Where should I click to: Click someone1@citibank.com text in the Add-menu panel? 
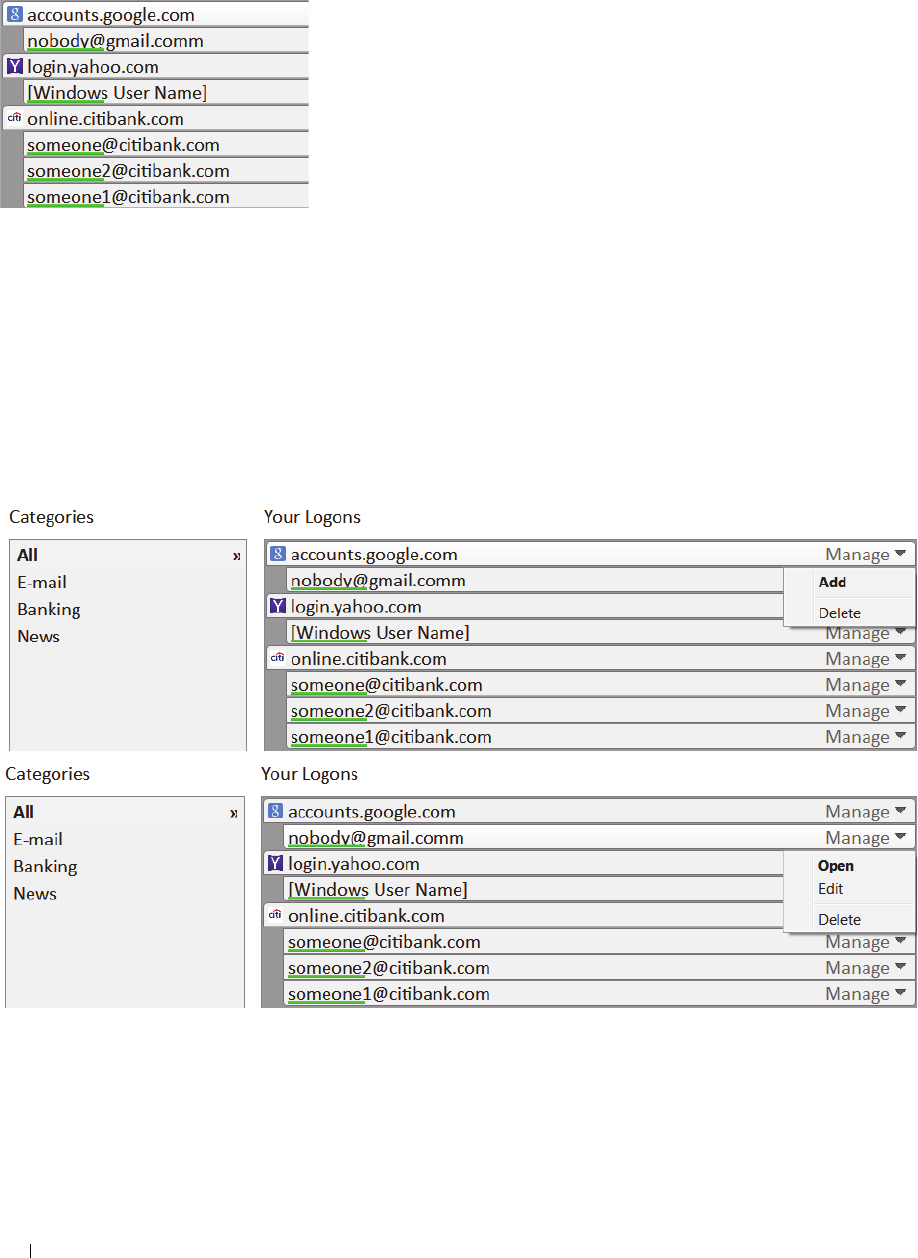coord(391,737)
